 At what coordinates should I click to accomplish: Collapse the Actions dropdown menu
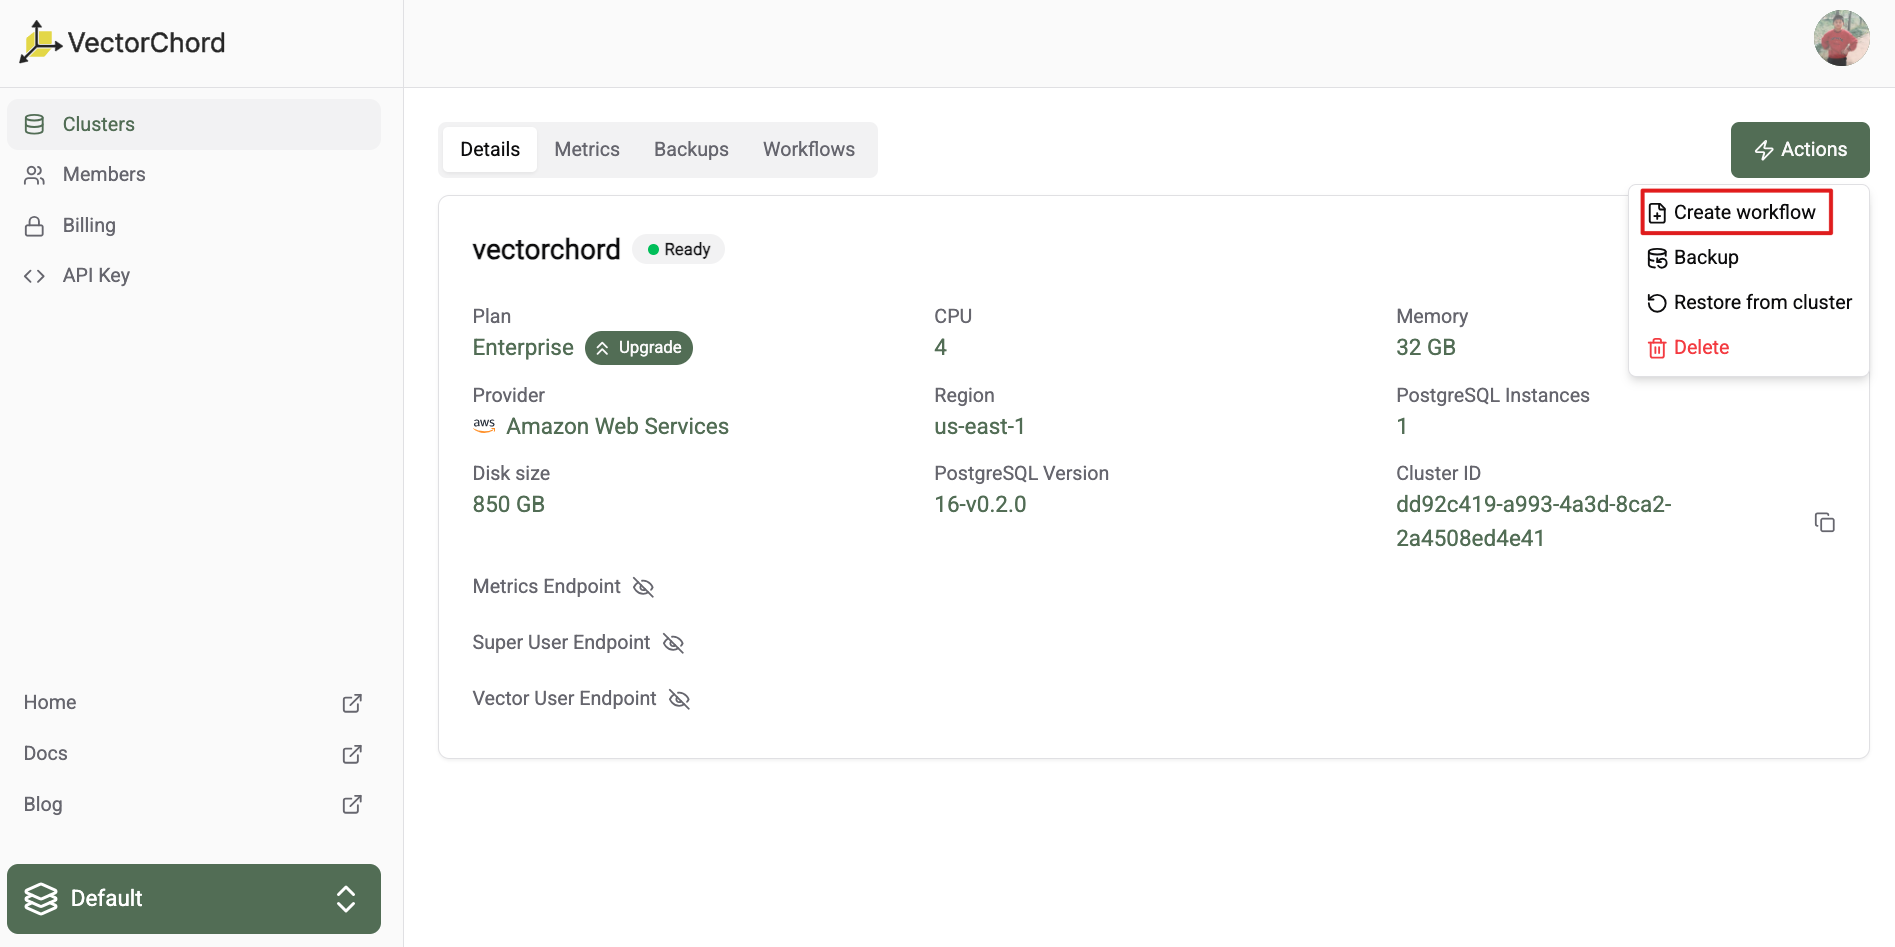click(1799, 150)
